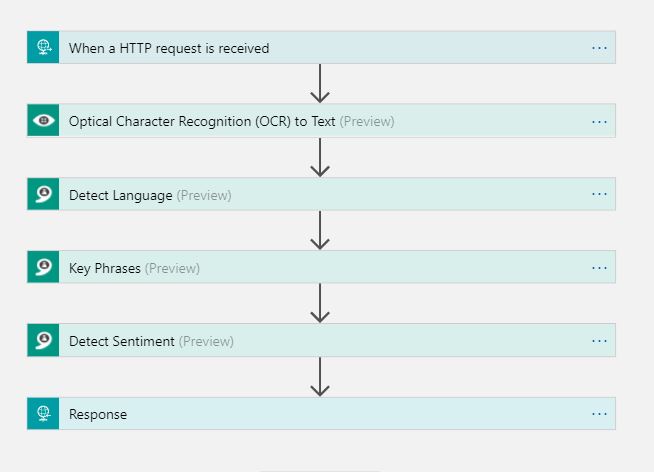Open ellipsis menu on Key Phrases step
This screenshot has width=654, height=472.
599,268
